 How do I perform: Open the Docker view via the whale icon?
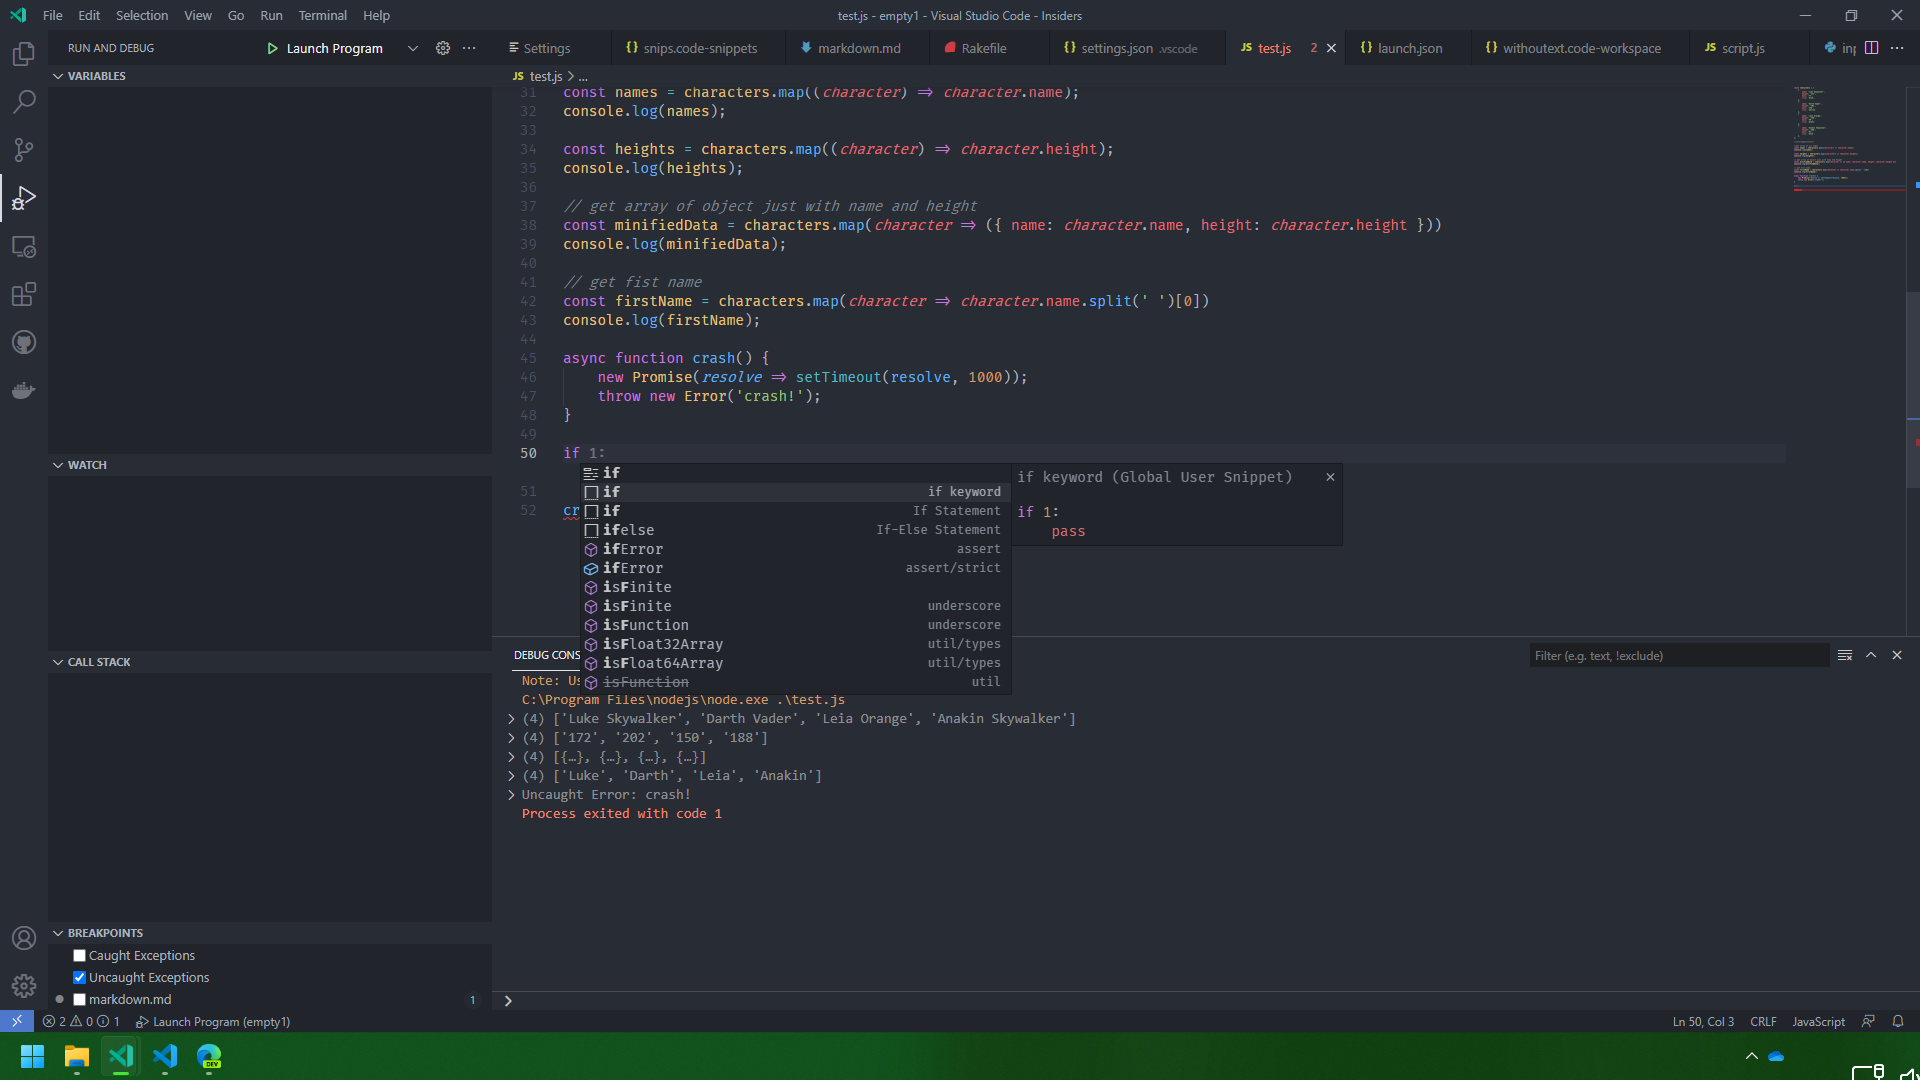(x=23, y=390)
